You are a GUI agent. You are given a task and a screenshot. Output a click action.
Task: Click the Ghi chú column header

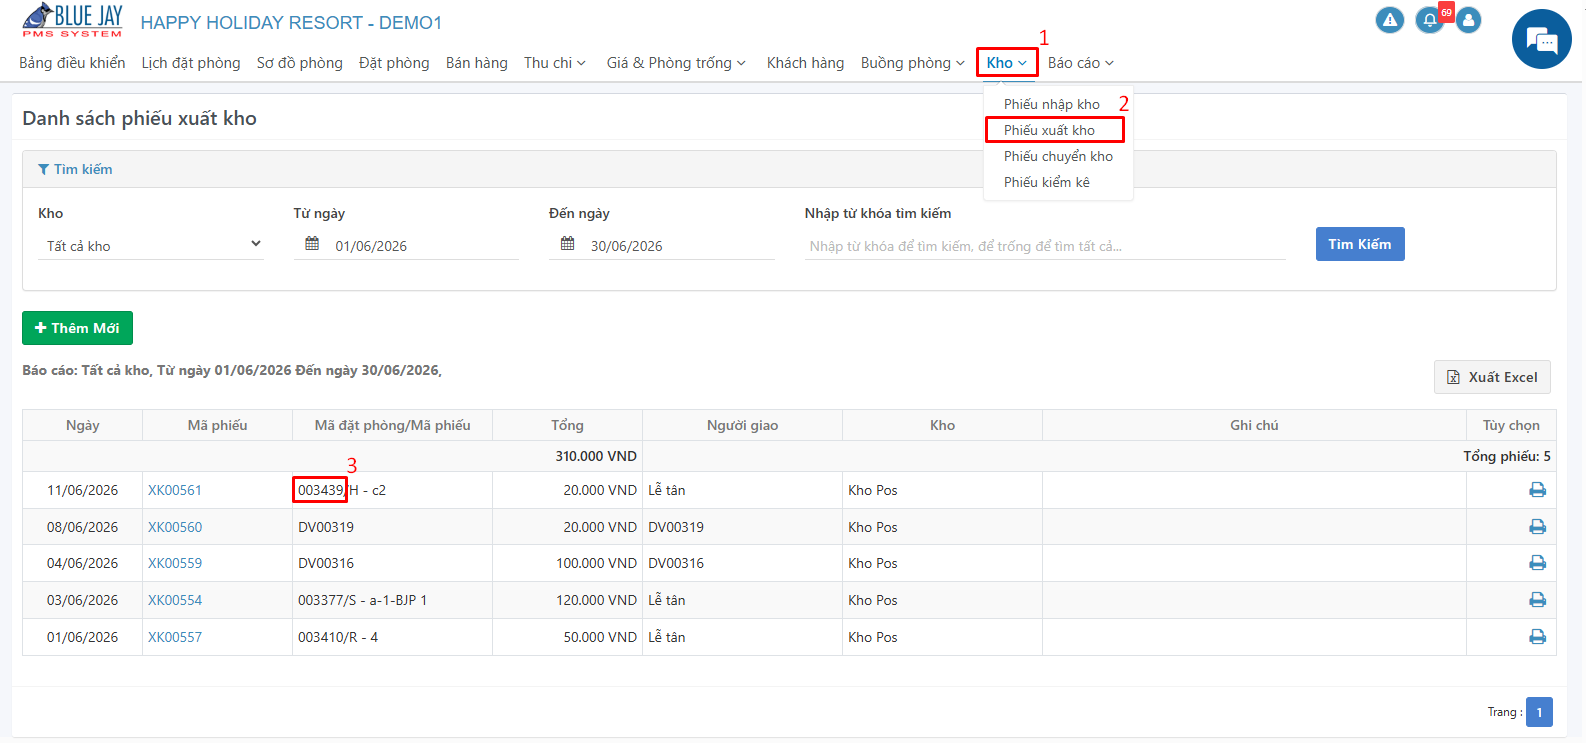pos(1254,425)
